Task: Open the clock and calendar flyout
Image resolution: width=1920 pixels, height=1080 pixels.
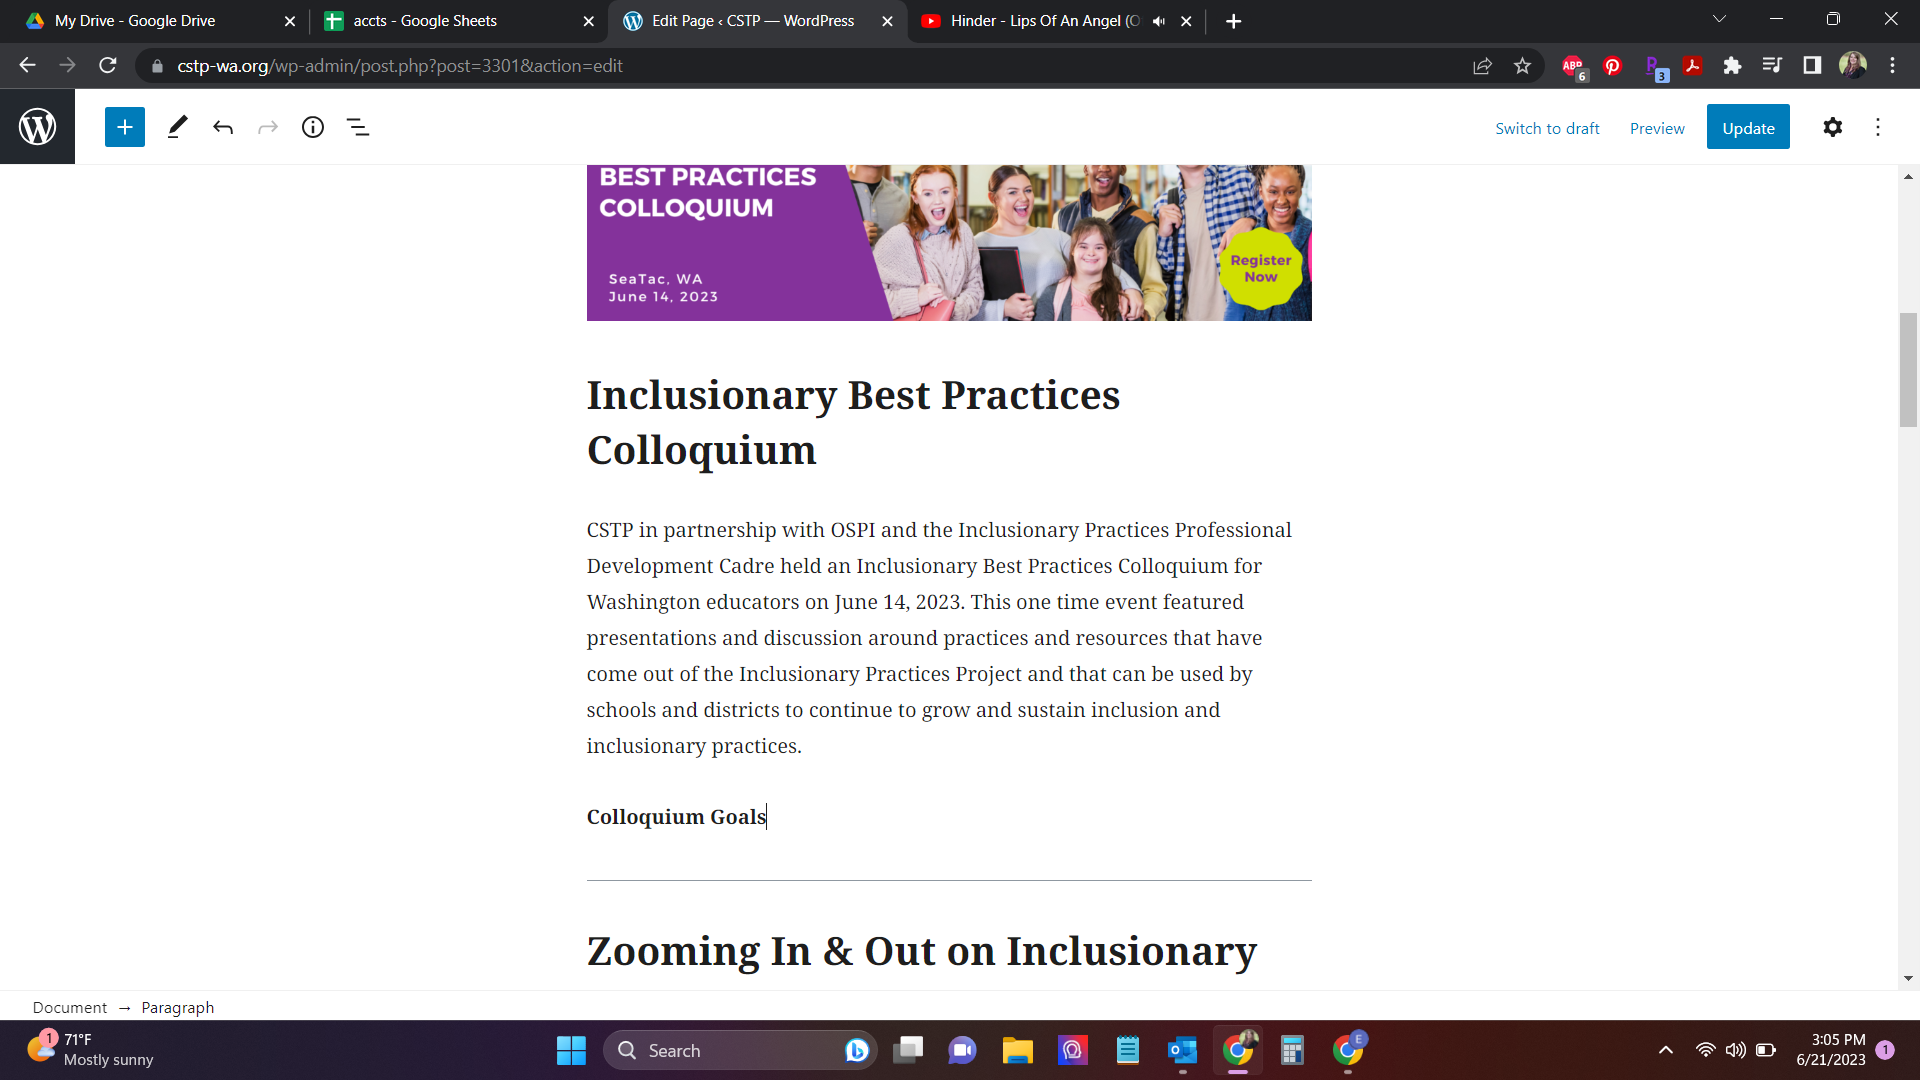Action: click(1830, 1050)
